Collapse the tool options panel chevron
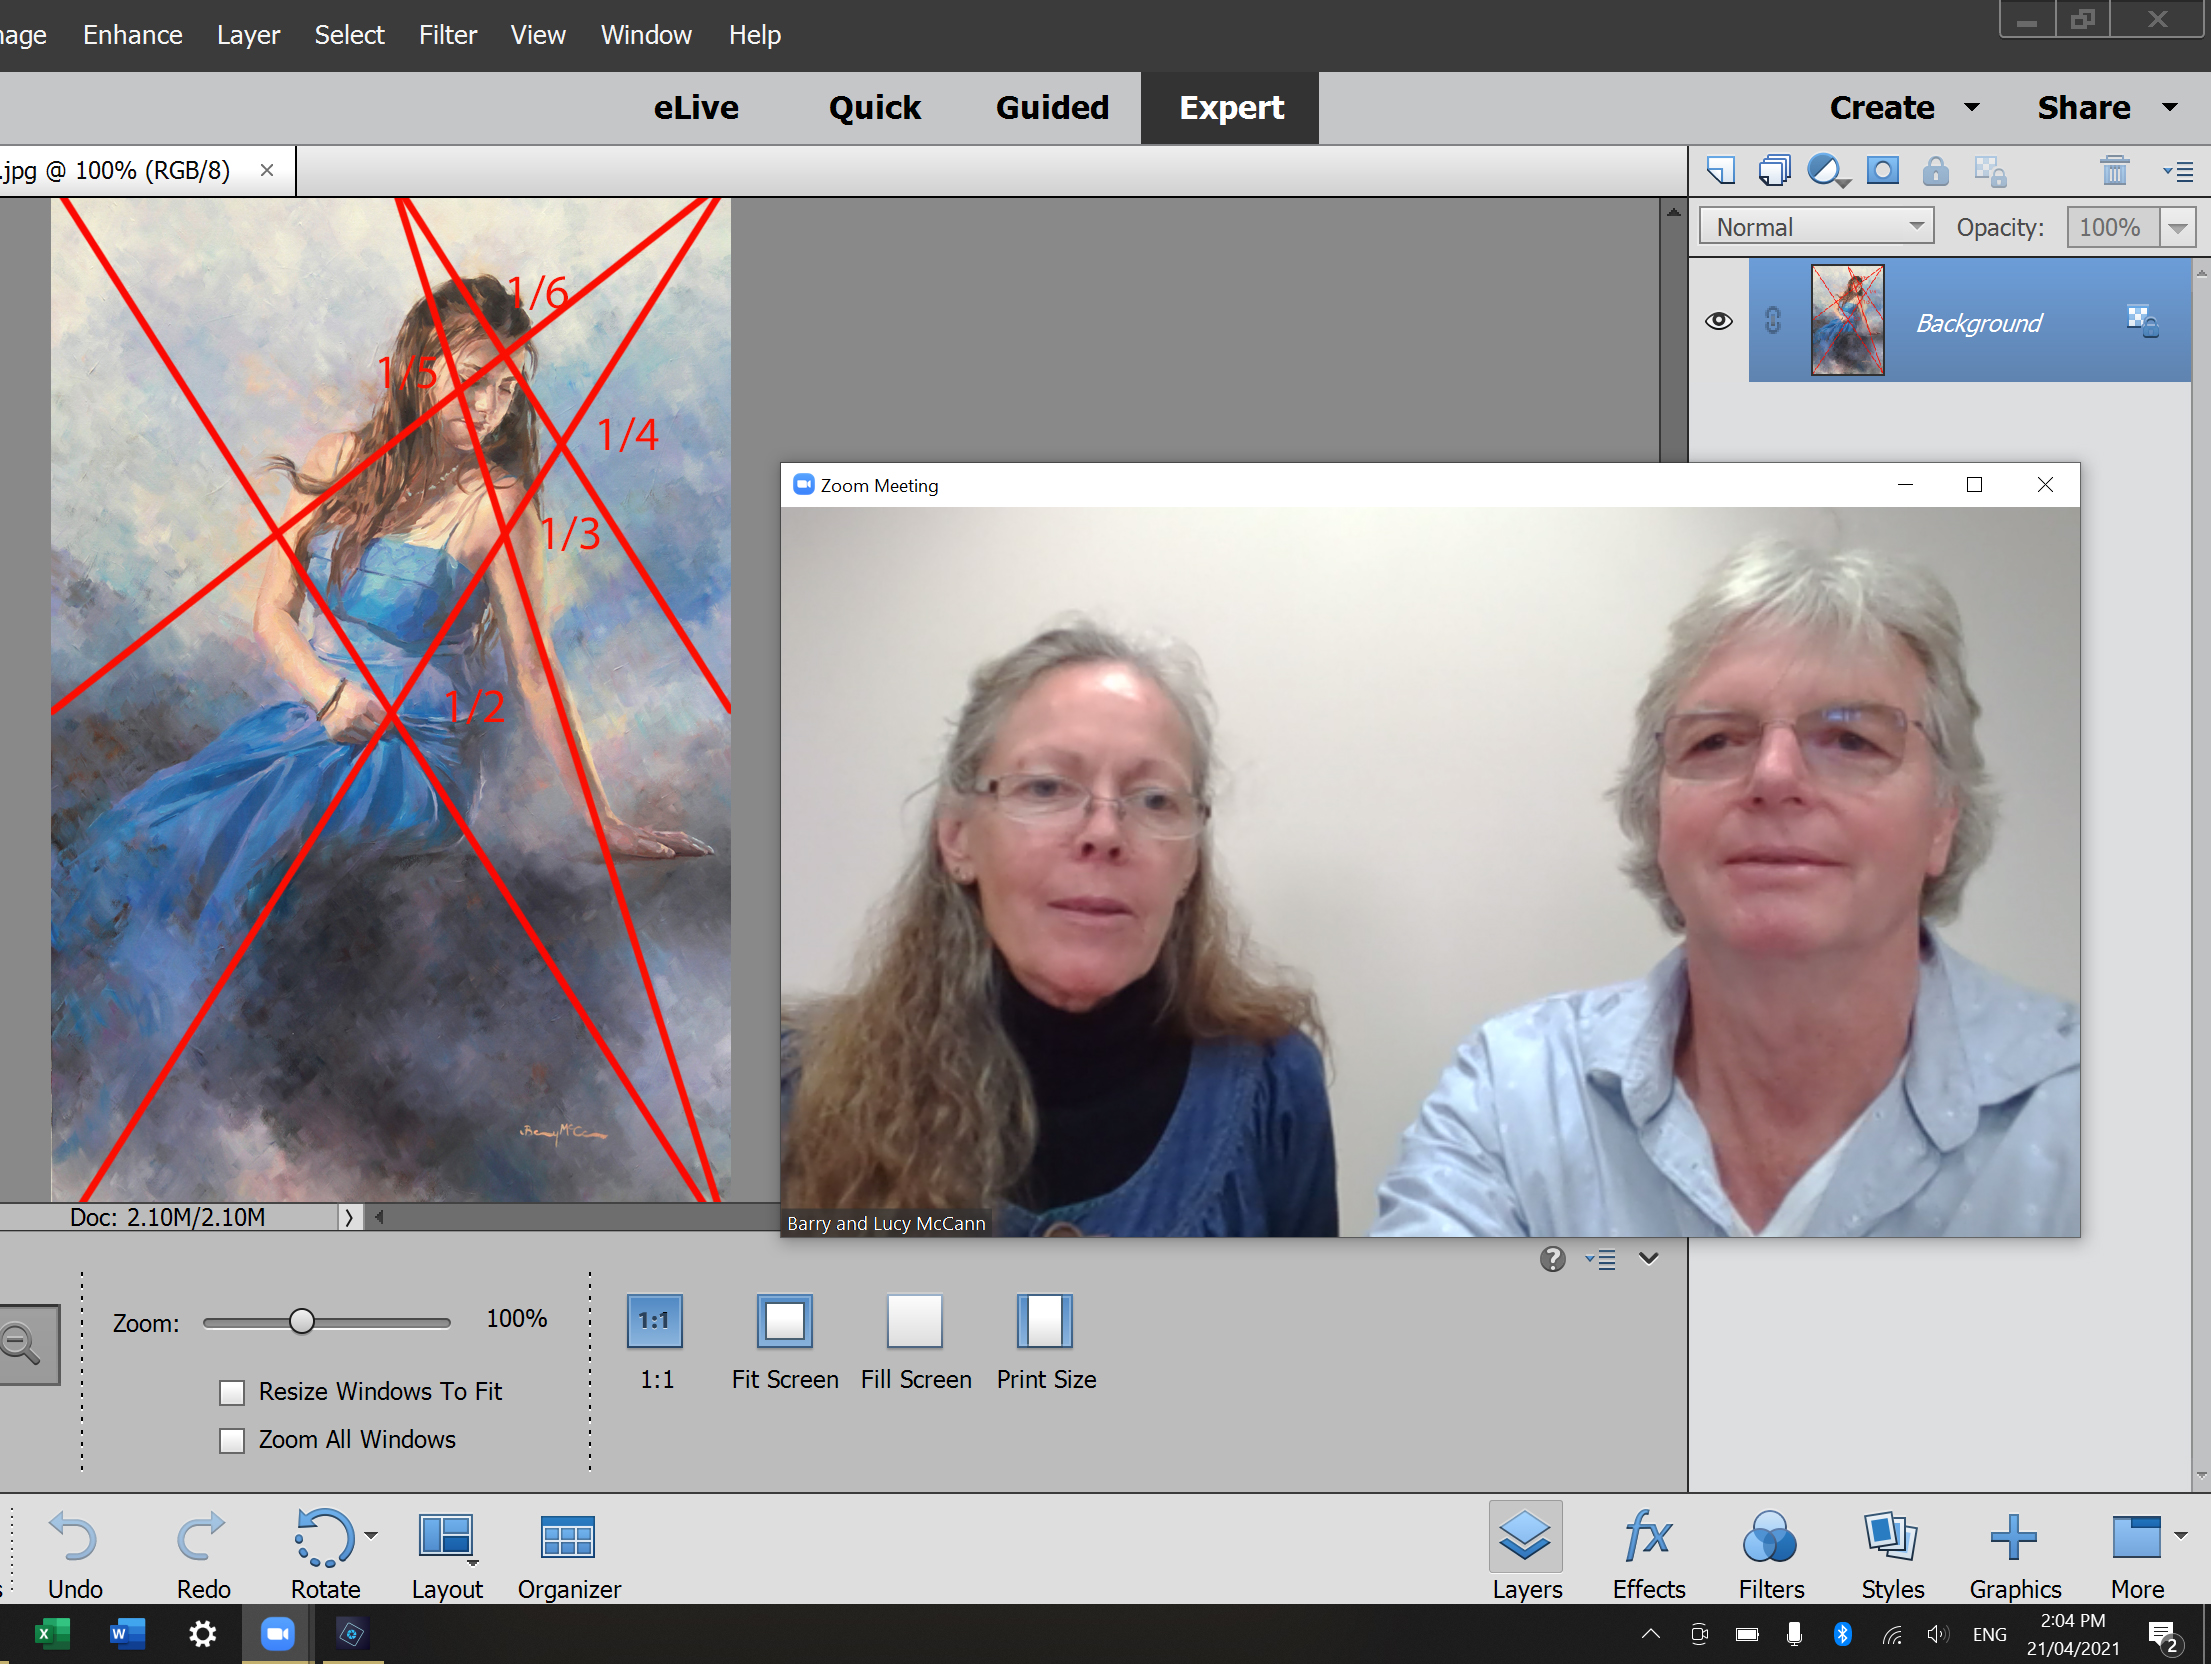 click(1649, 1258)
